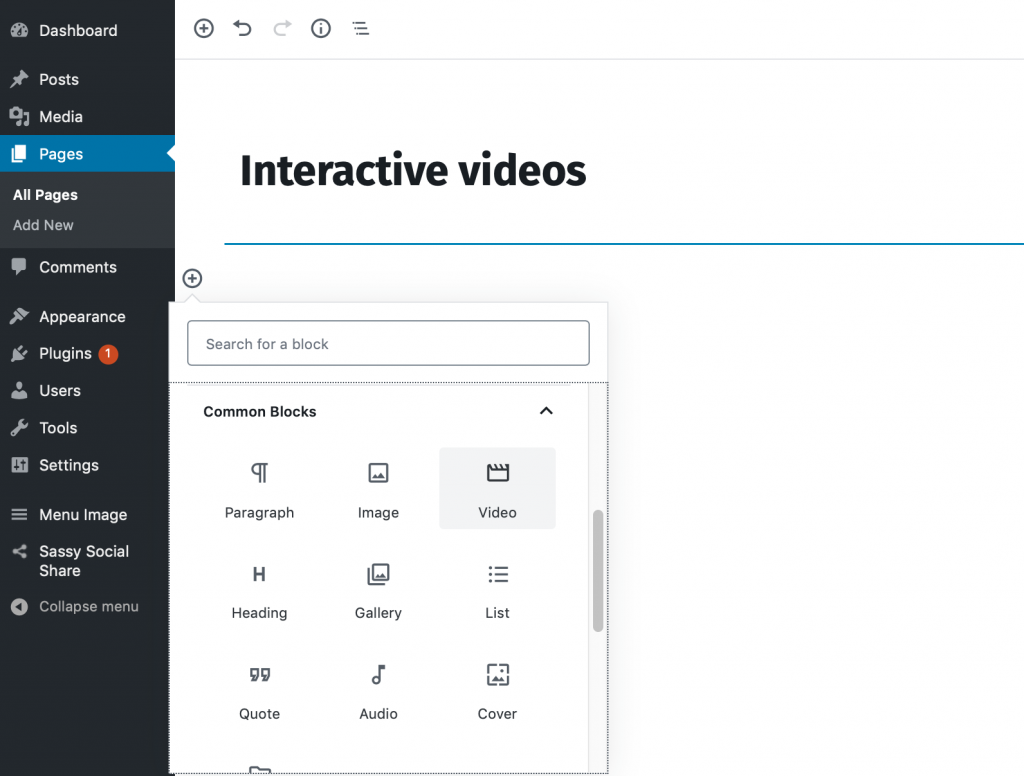This screenshot has height=776, width=1024.
Task: Click the block inserter scrollbar thumb
Action: 598,571
